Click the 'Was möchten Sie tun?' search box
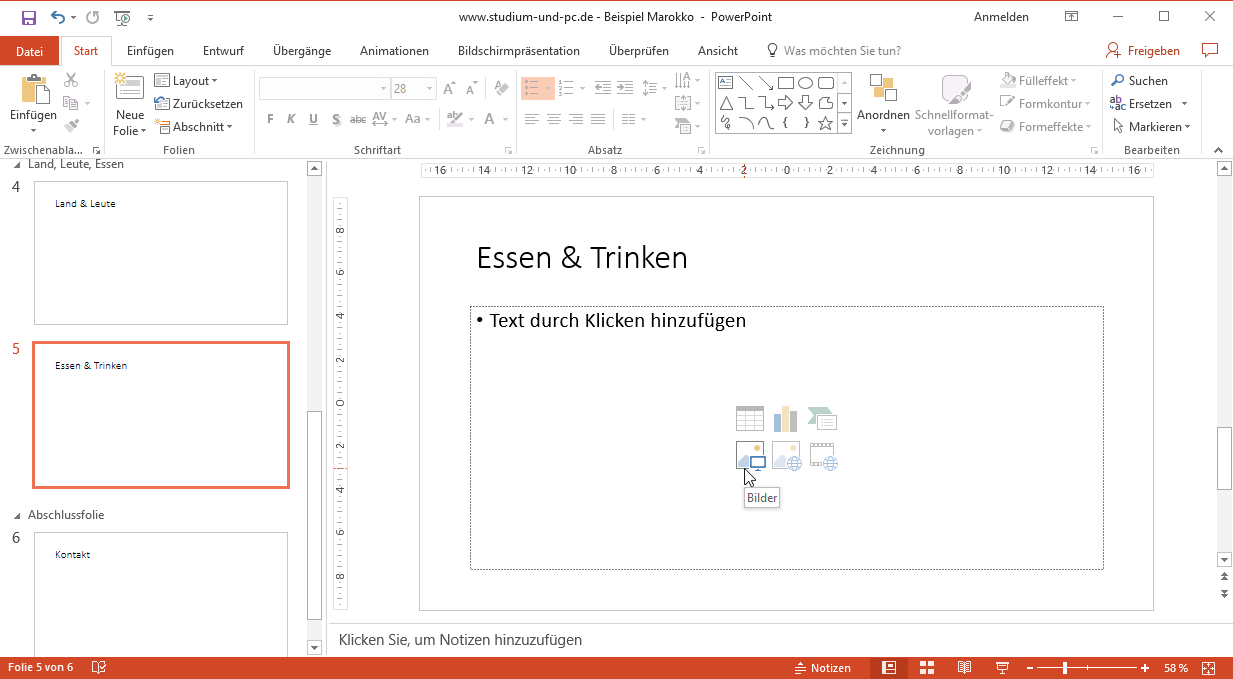This screenshot has width=1233, height=679. click(x=833, y=51)
